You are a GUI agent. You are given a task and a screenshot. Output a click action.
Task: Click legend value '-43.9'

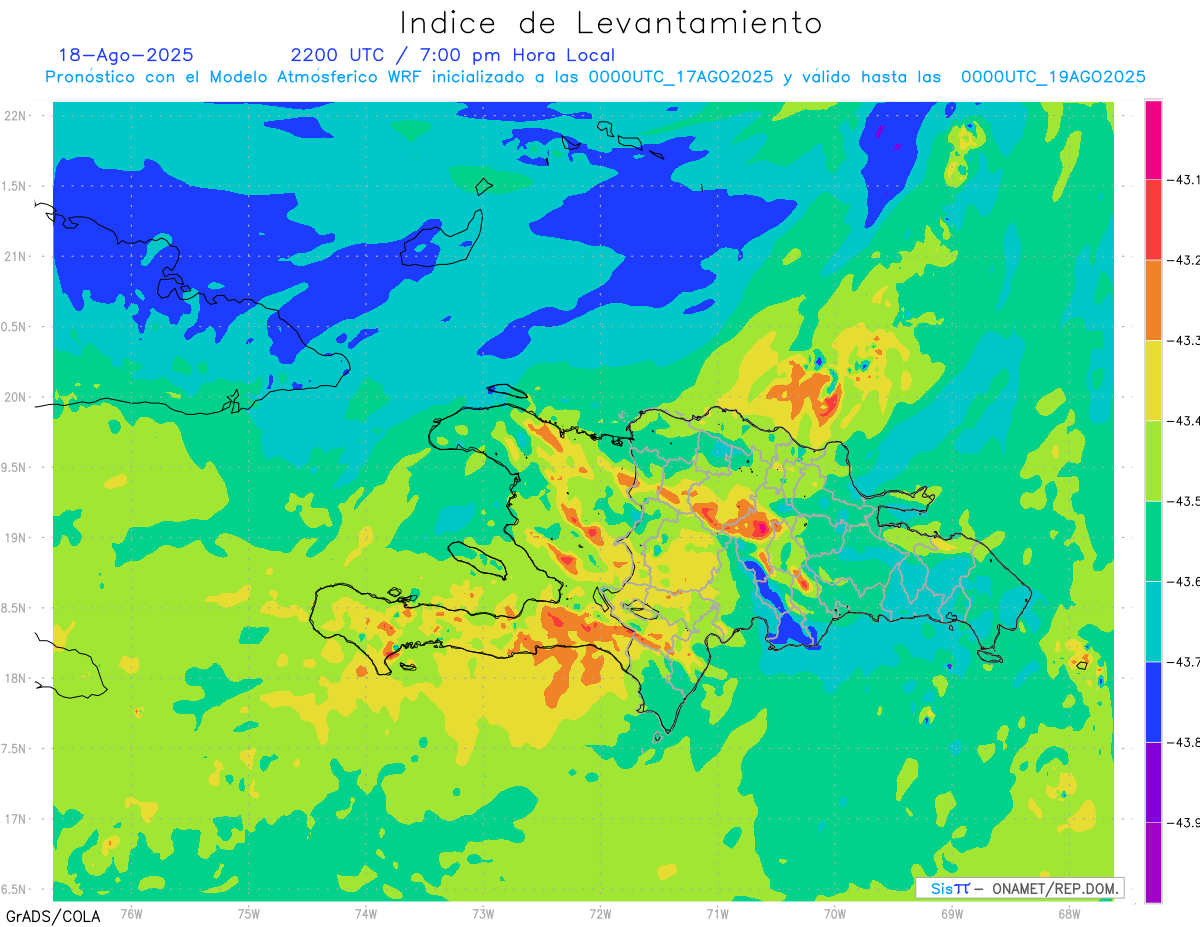coord(1184,823)
